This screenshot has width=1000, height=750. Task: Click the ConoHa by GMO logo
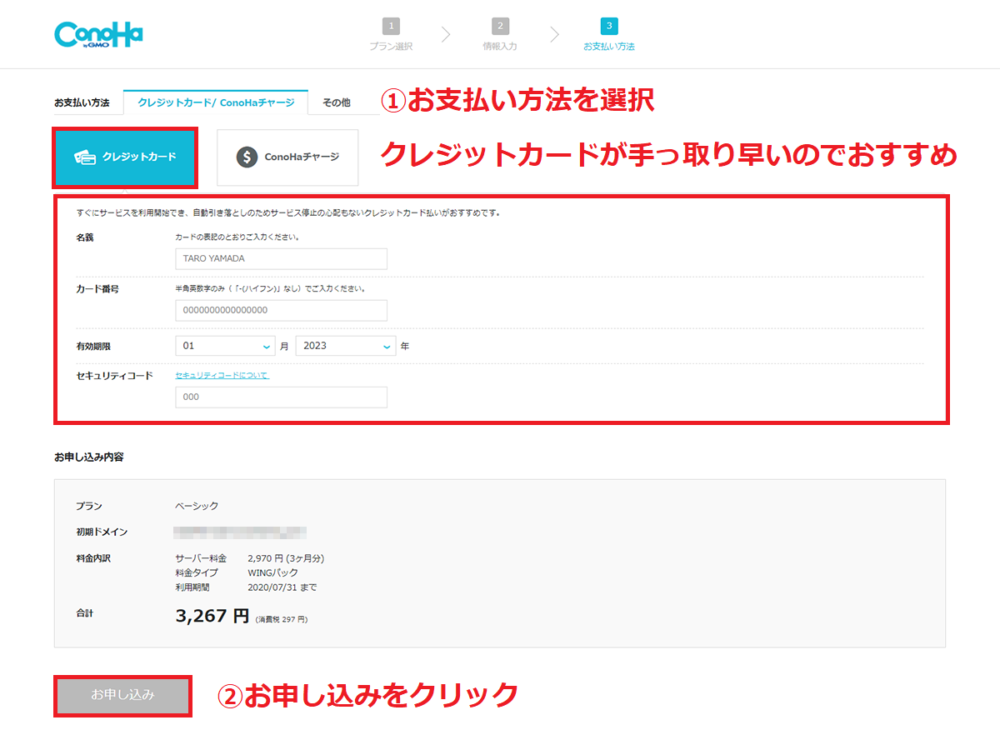point(99,35)
